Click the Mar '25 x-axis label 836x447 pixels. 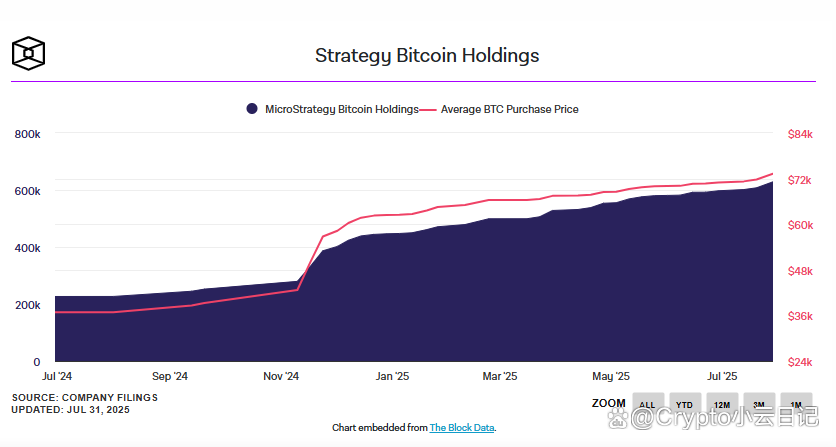coord(499,377)
